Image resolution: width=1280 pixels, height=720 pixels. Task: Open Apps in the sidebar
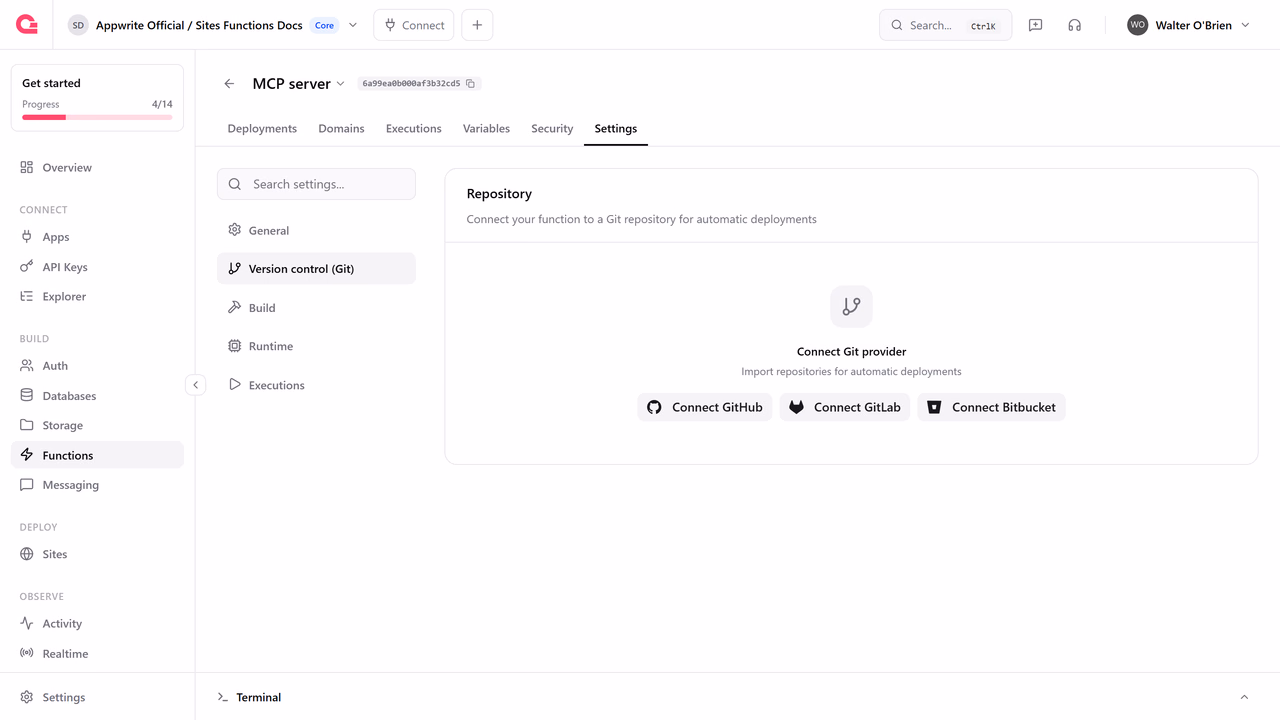point(97,237)
